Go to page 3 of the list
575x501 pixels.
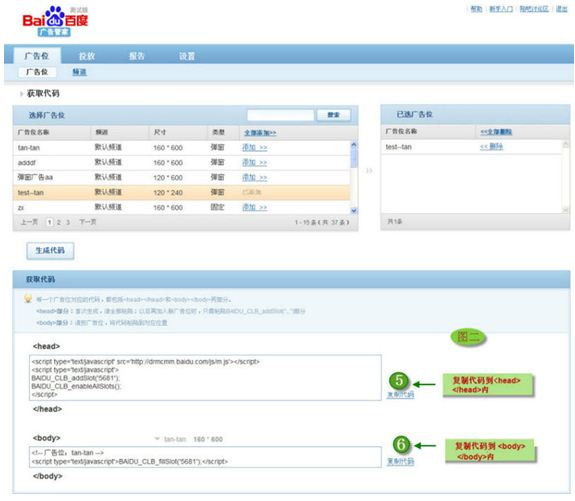(x=68, y=222)
